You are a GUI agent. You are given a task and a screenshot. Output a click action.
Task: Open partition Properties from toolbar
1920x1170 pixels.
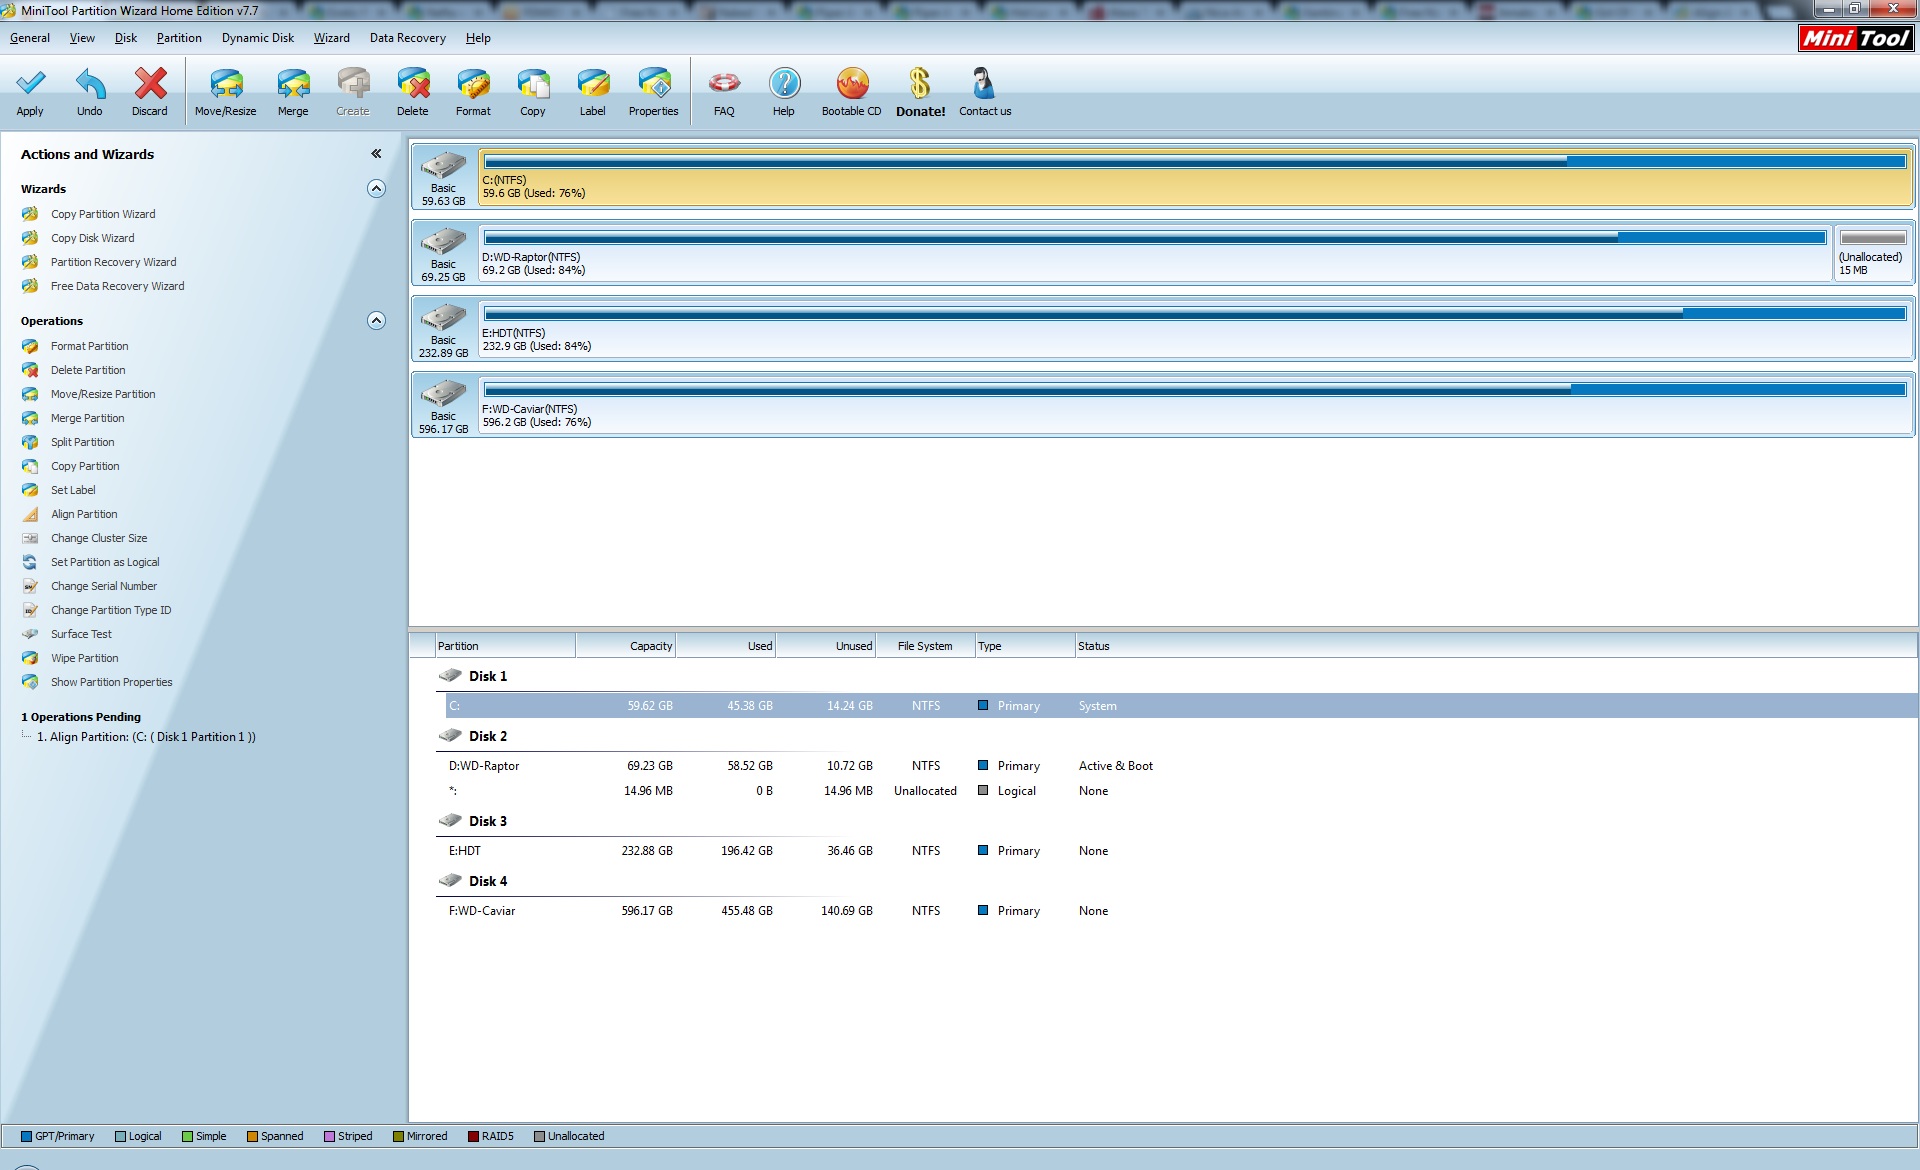coord(654,84)
